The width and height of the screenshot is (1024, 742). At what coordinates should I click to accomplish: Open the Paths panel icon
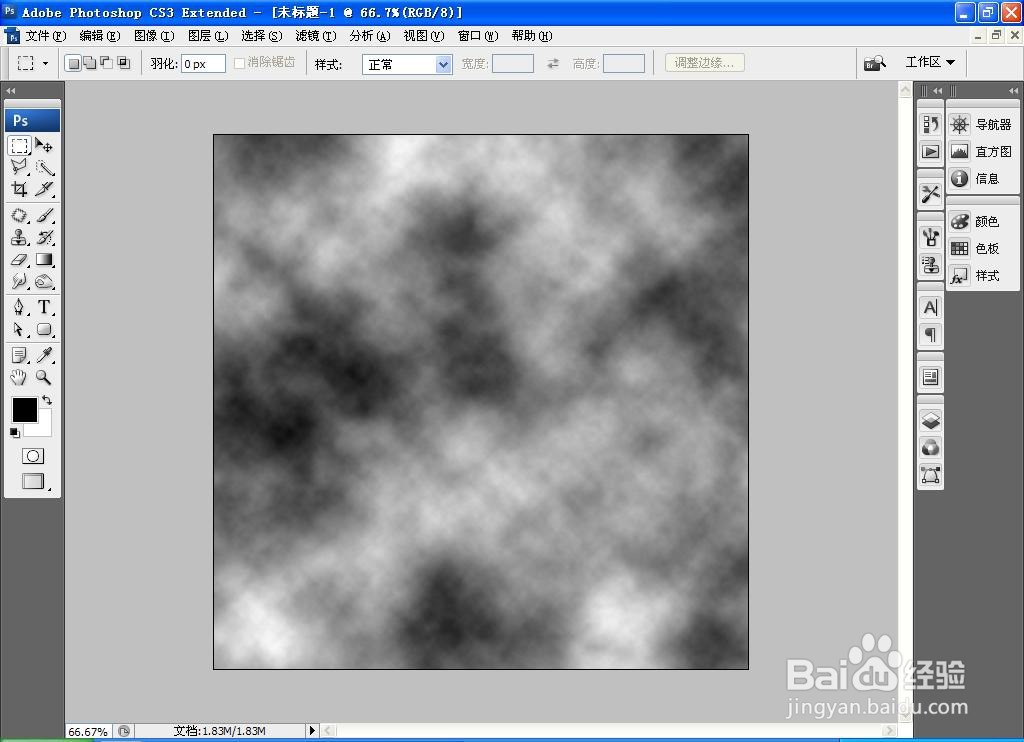click(931, 476)
